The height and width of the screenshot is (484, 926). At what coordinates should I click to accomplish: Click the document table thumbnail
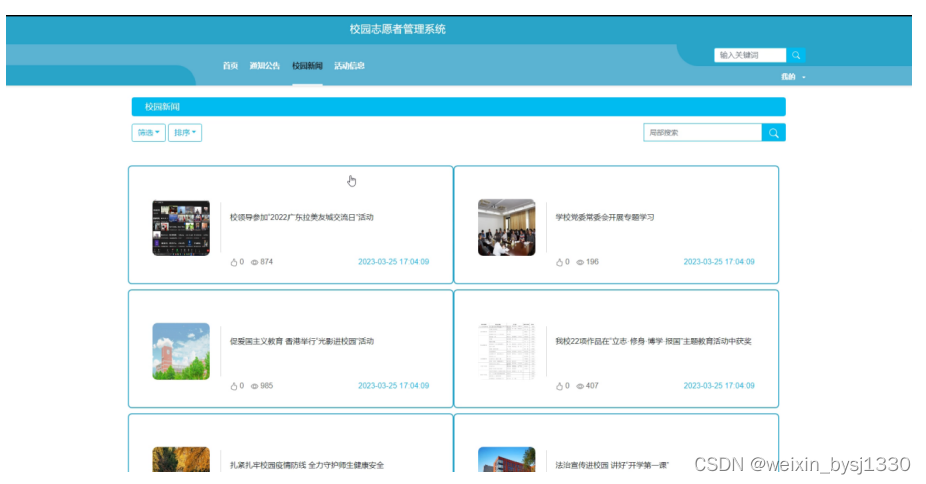point(507,351)
